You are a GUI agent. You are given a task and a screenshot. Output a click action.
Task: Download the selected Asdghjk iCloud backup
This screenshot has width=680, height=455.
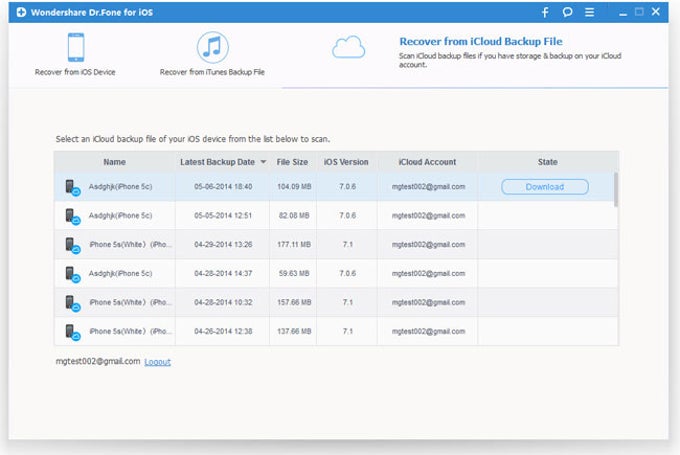coord(544,187)
